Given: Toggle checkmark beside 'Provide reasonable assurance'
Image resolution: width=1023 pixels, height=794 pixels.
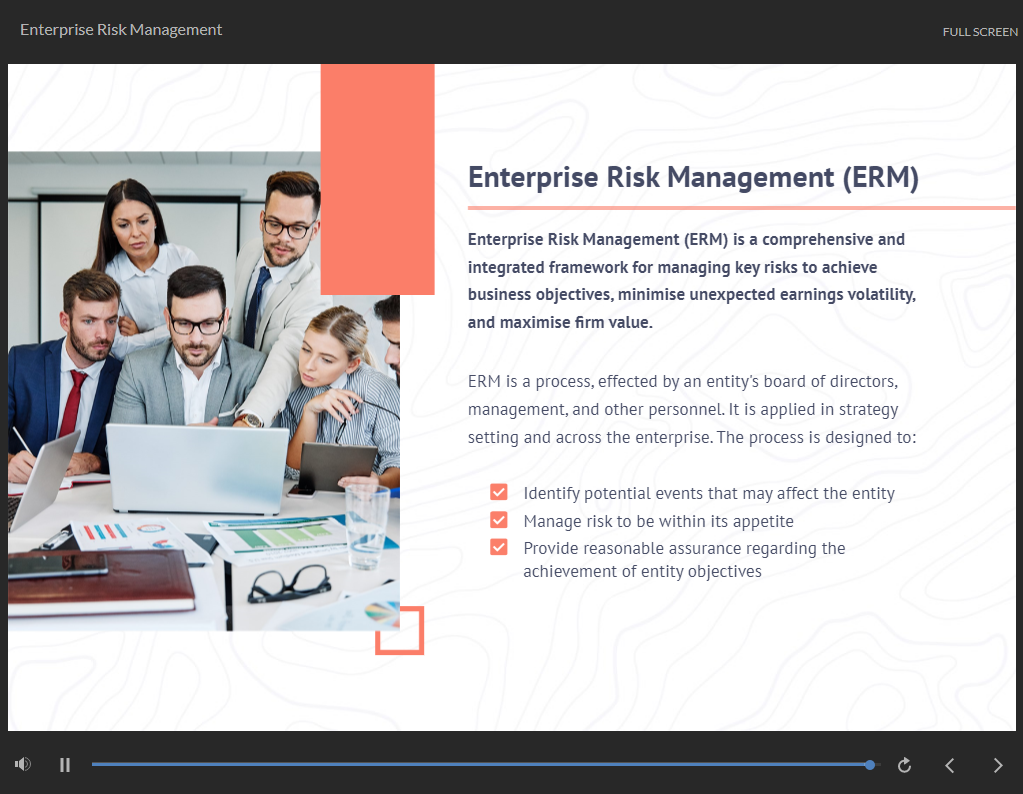Looking at the screenshot, I should [x=498, y=547].
